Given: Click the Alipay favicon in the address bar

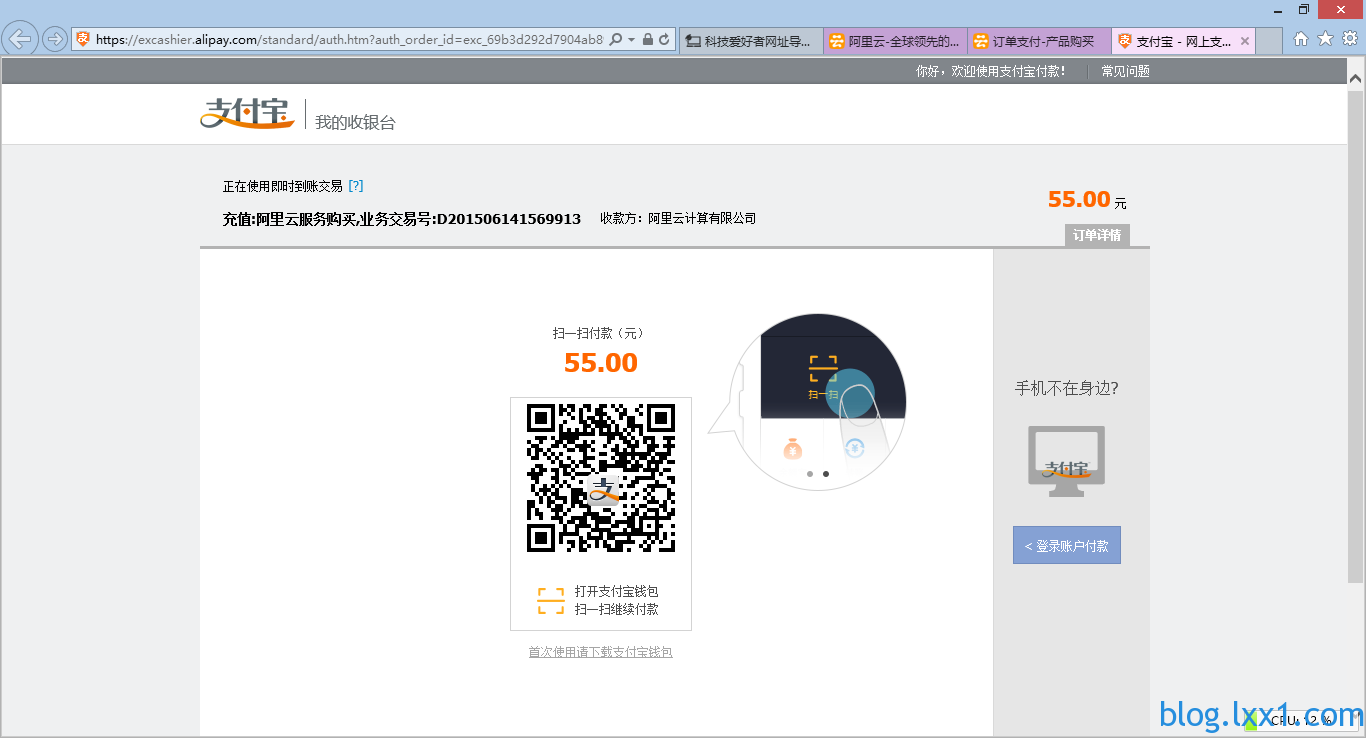Looking at the screenshot, I should click(83, 40).
